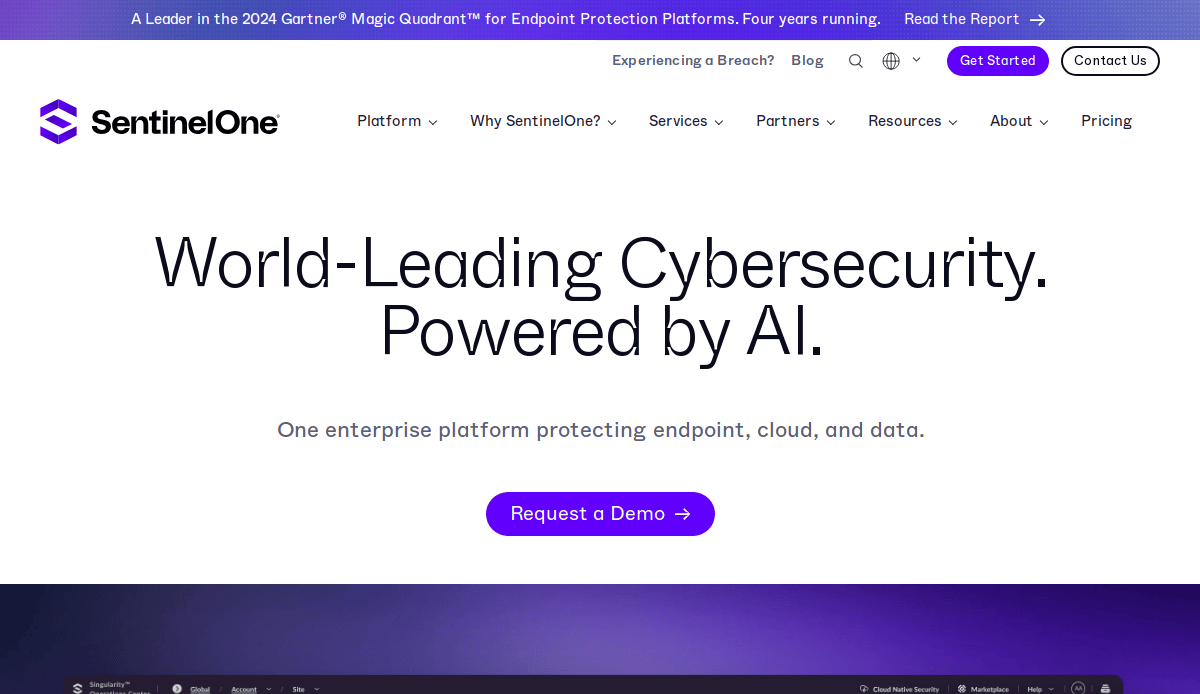
Task: Click the Marketplace icon in dashboard preview
Action: pos(962,688)
